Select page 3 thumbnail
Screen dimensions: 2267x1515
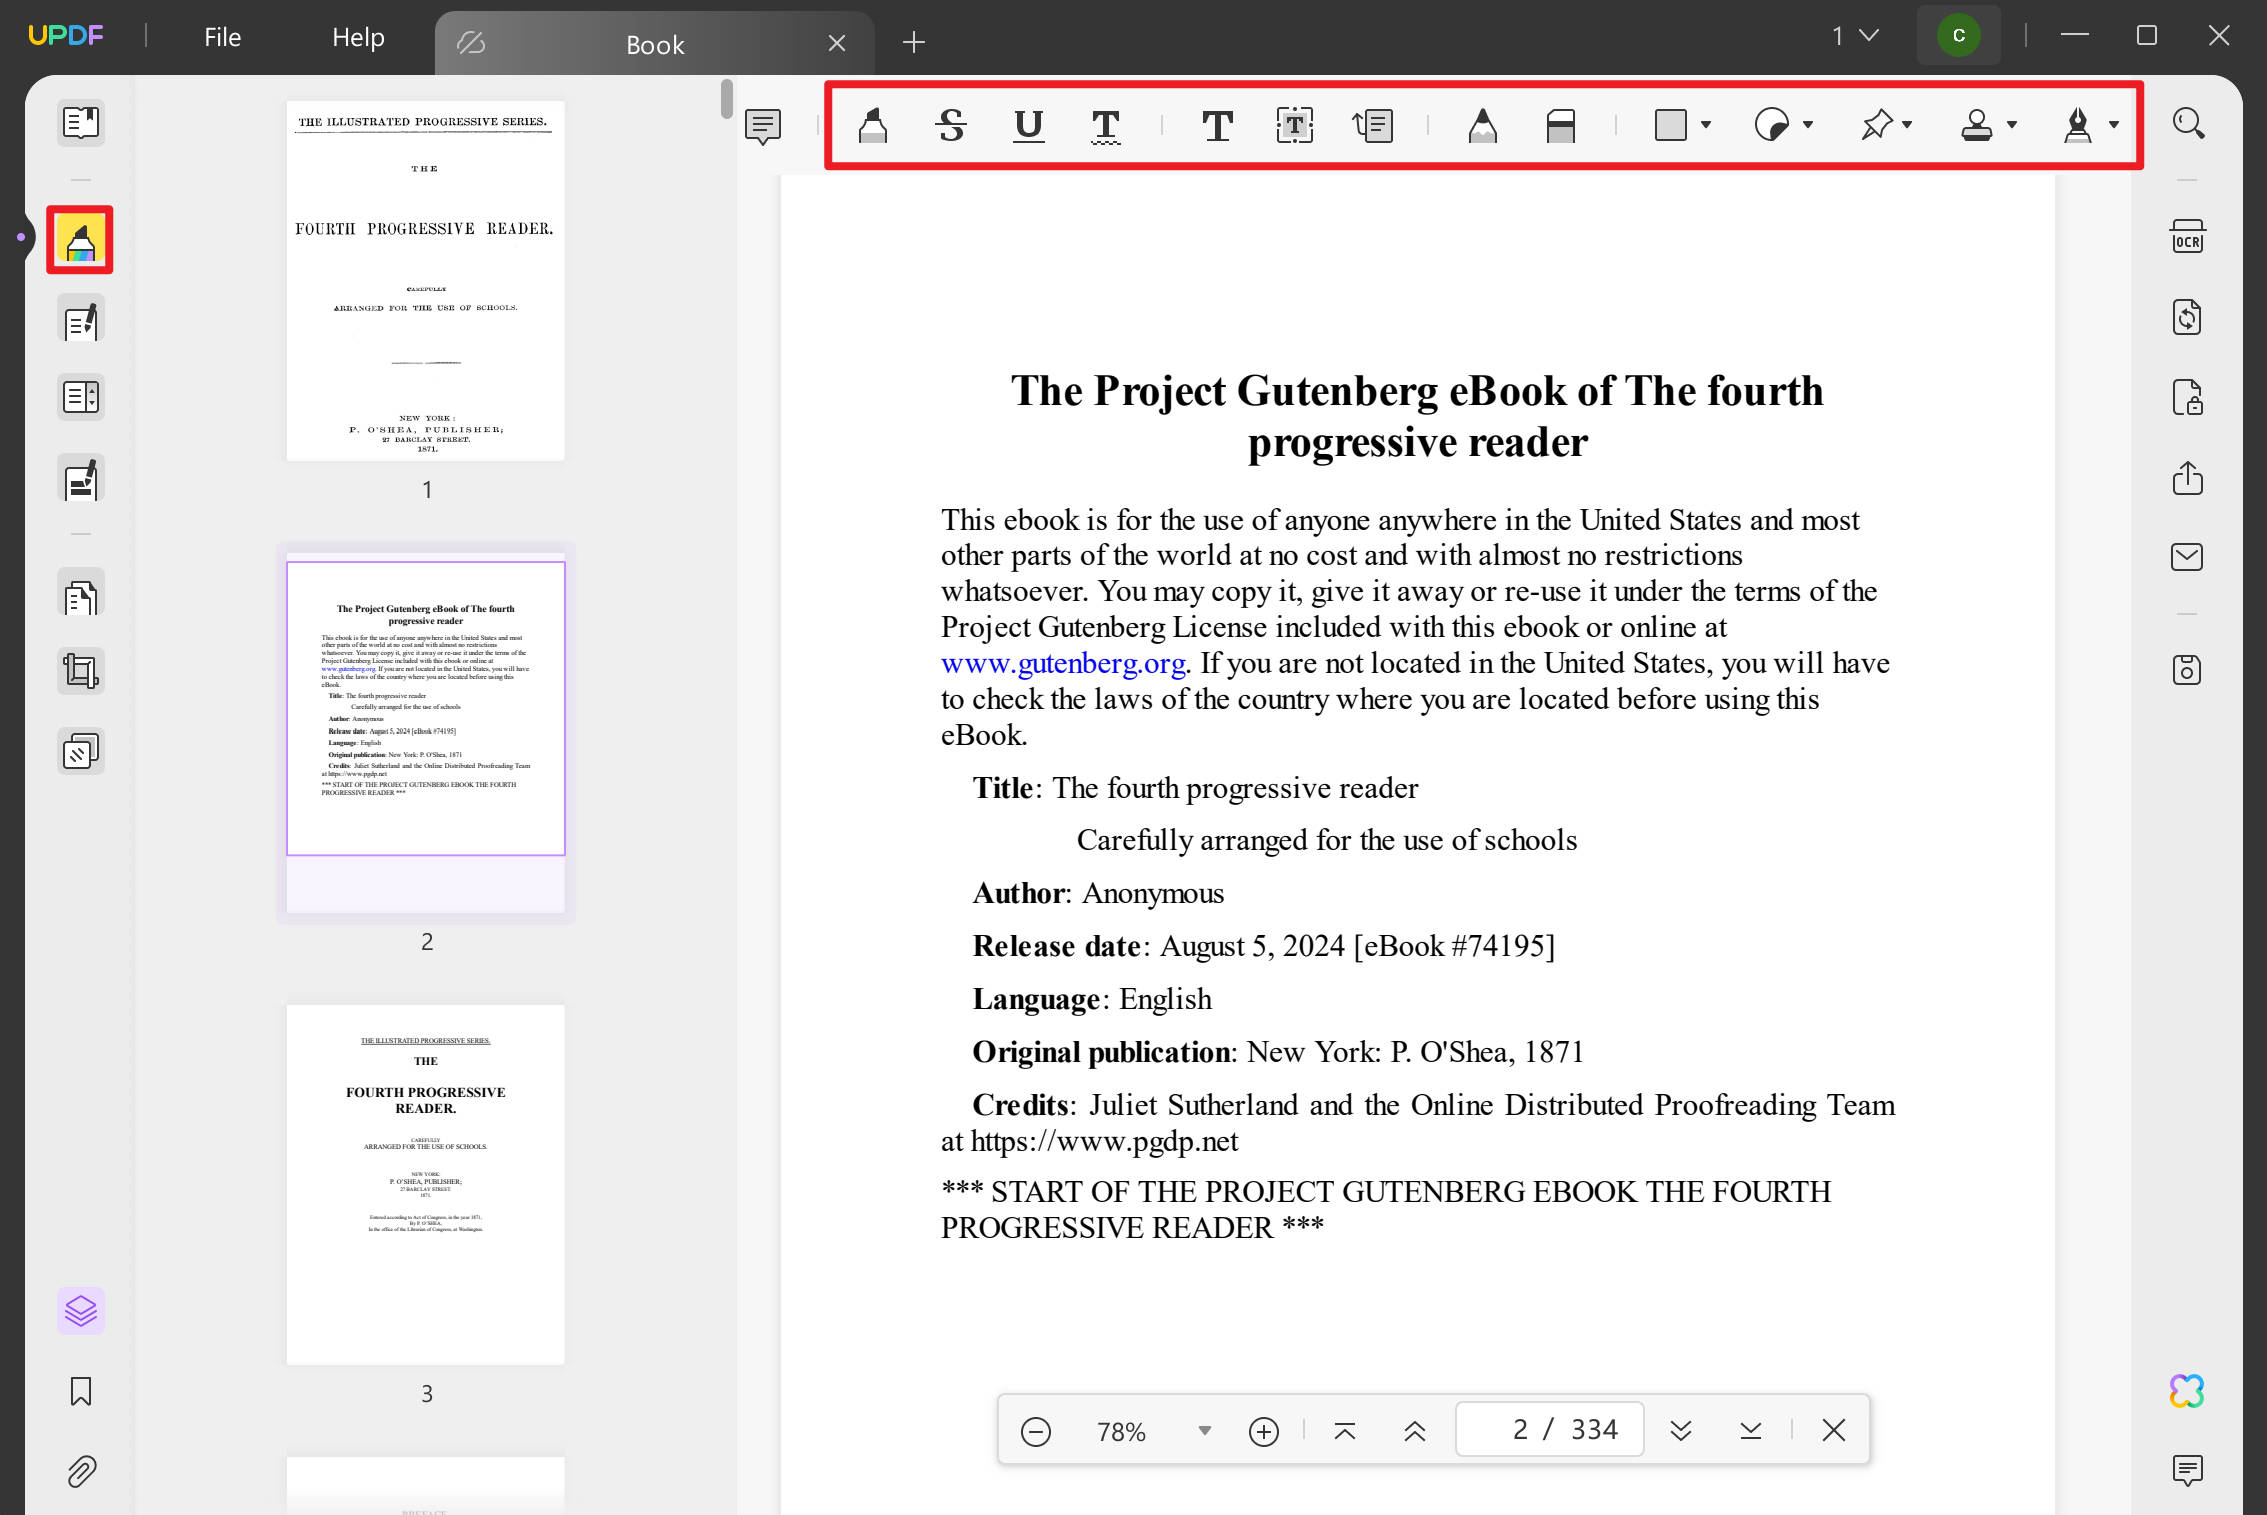[x=425, y=1184]
